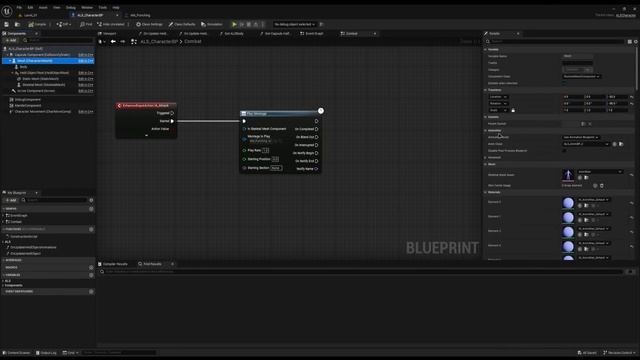Image resolution: width=640 pixels, height=360 pixels.
Task: Click the Components panel search field
Action: (58, 40)
